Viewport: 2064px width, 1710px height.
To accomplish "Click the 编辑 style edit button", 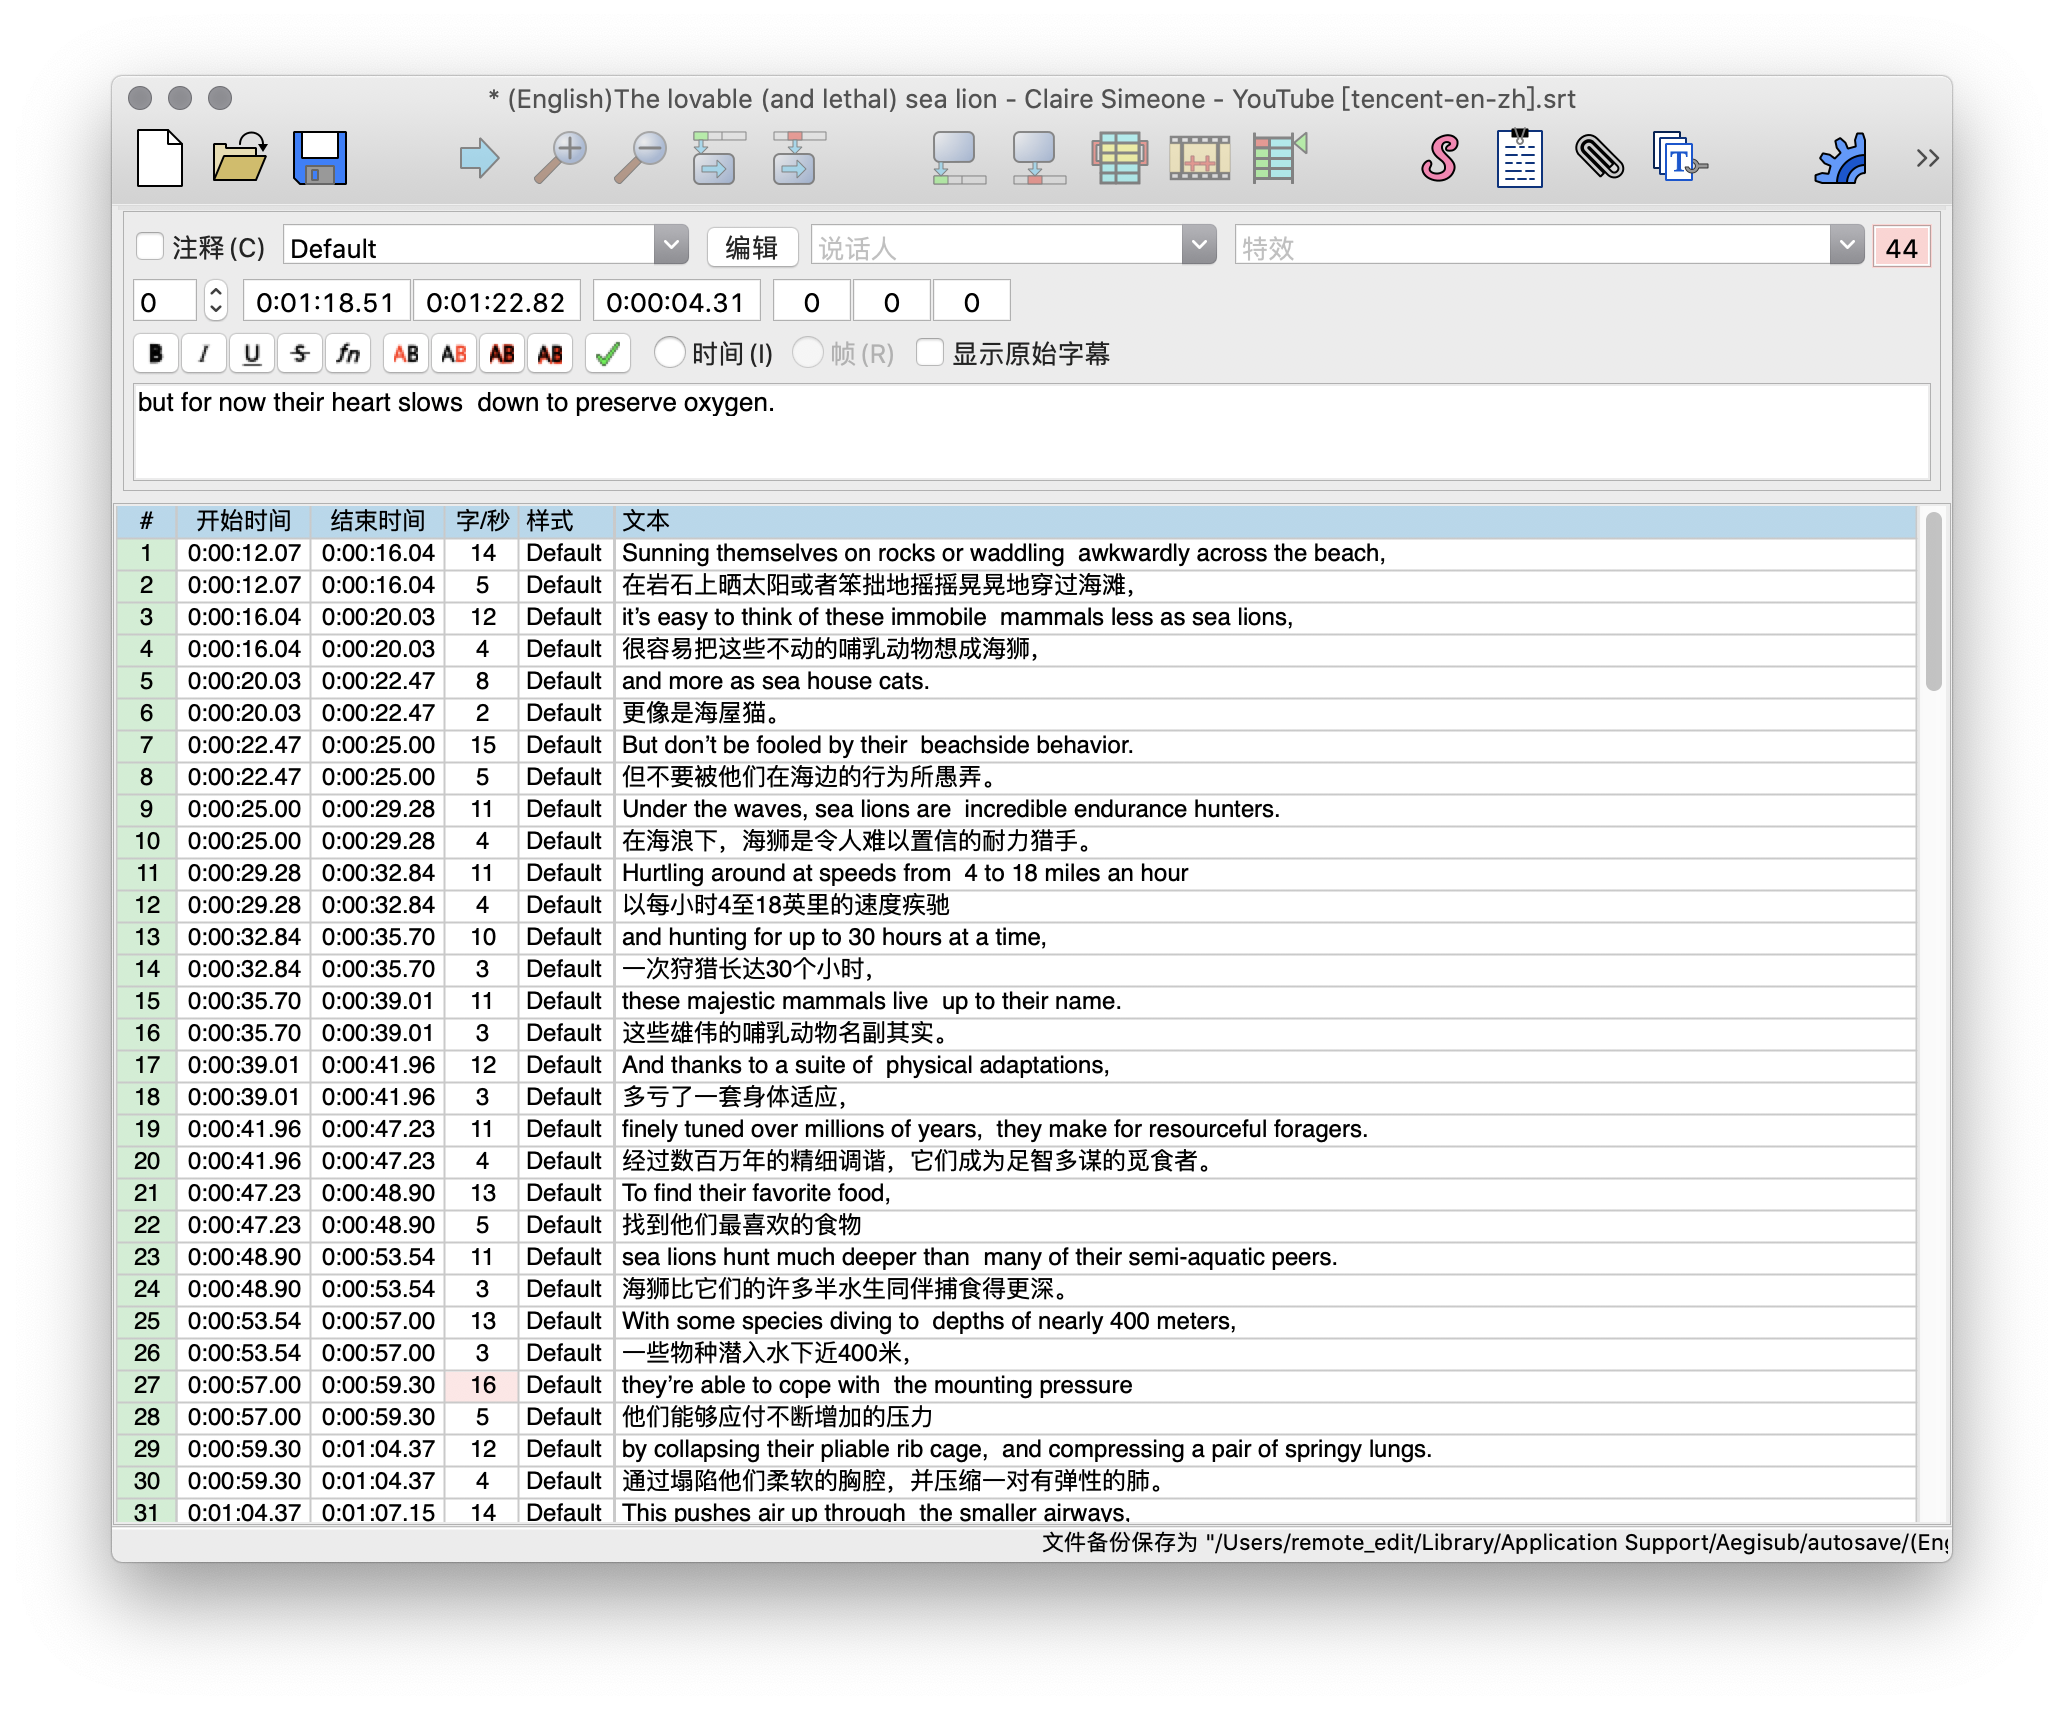I will click(752, 247).
